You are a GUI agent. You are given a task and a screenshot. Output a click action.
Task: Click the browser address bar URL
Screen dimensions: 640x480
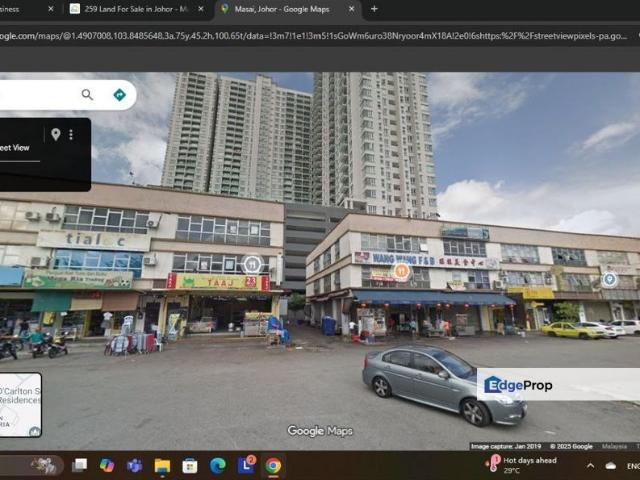pos(314,36)
